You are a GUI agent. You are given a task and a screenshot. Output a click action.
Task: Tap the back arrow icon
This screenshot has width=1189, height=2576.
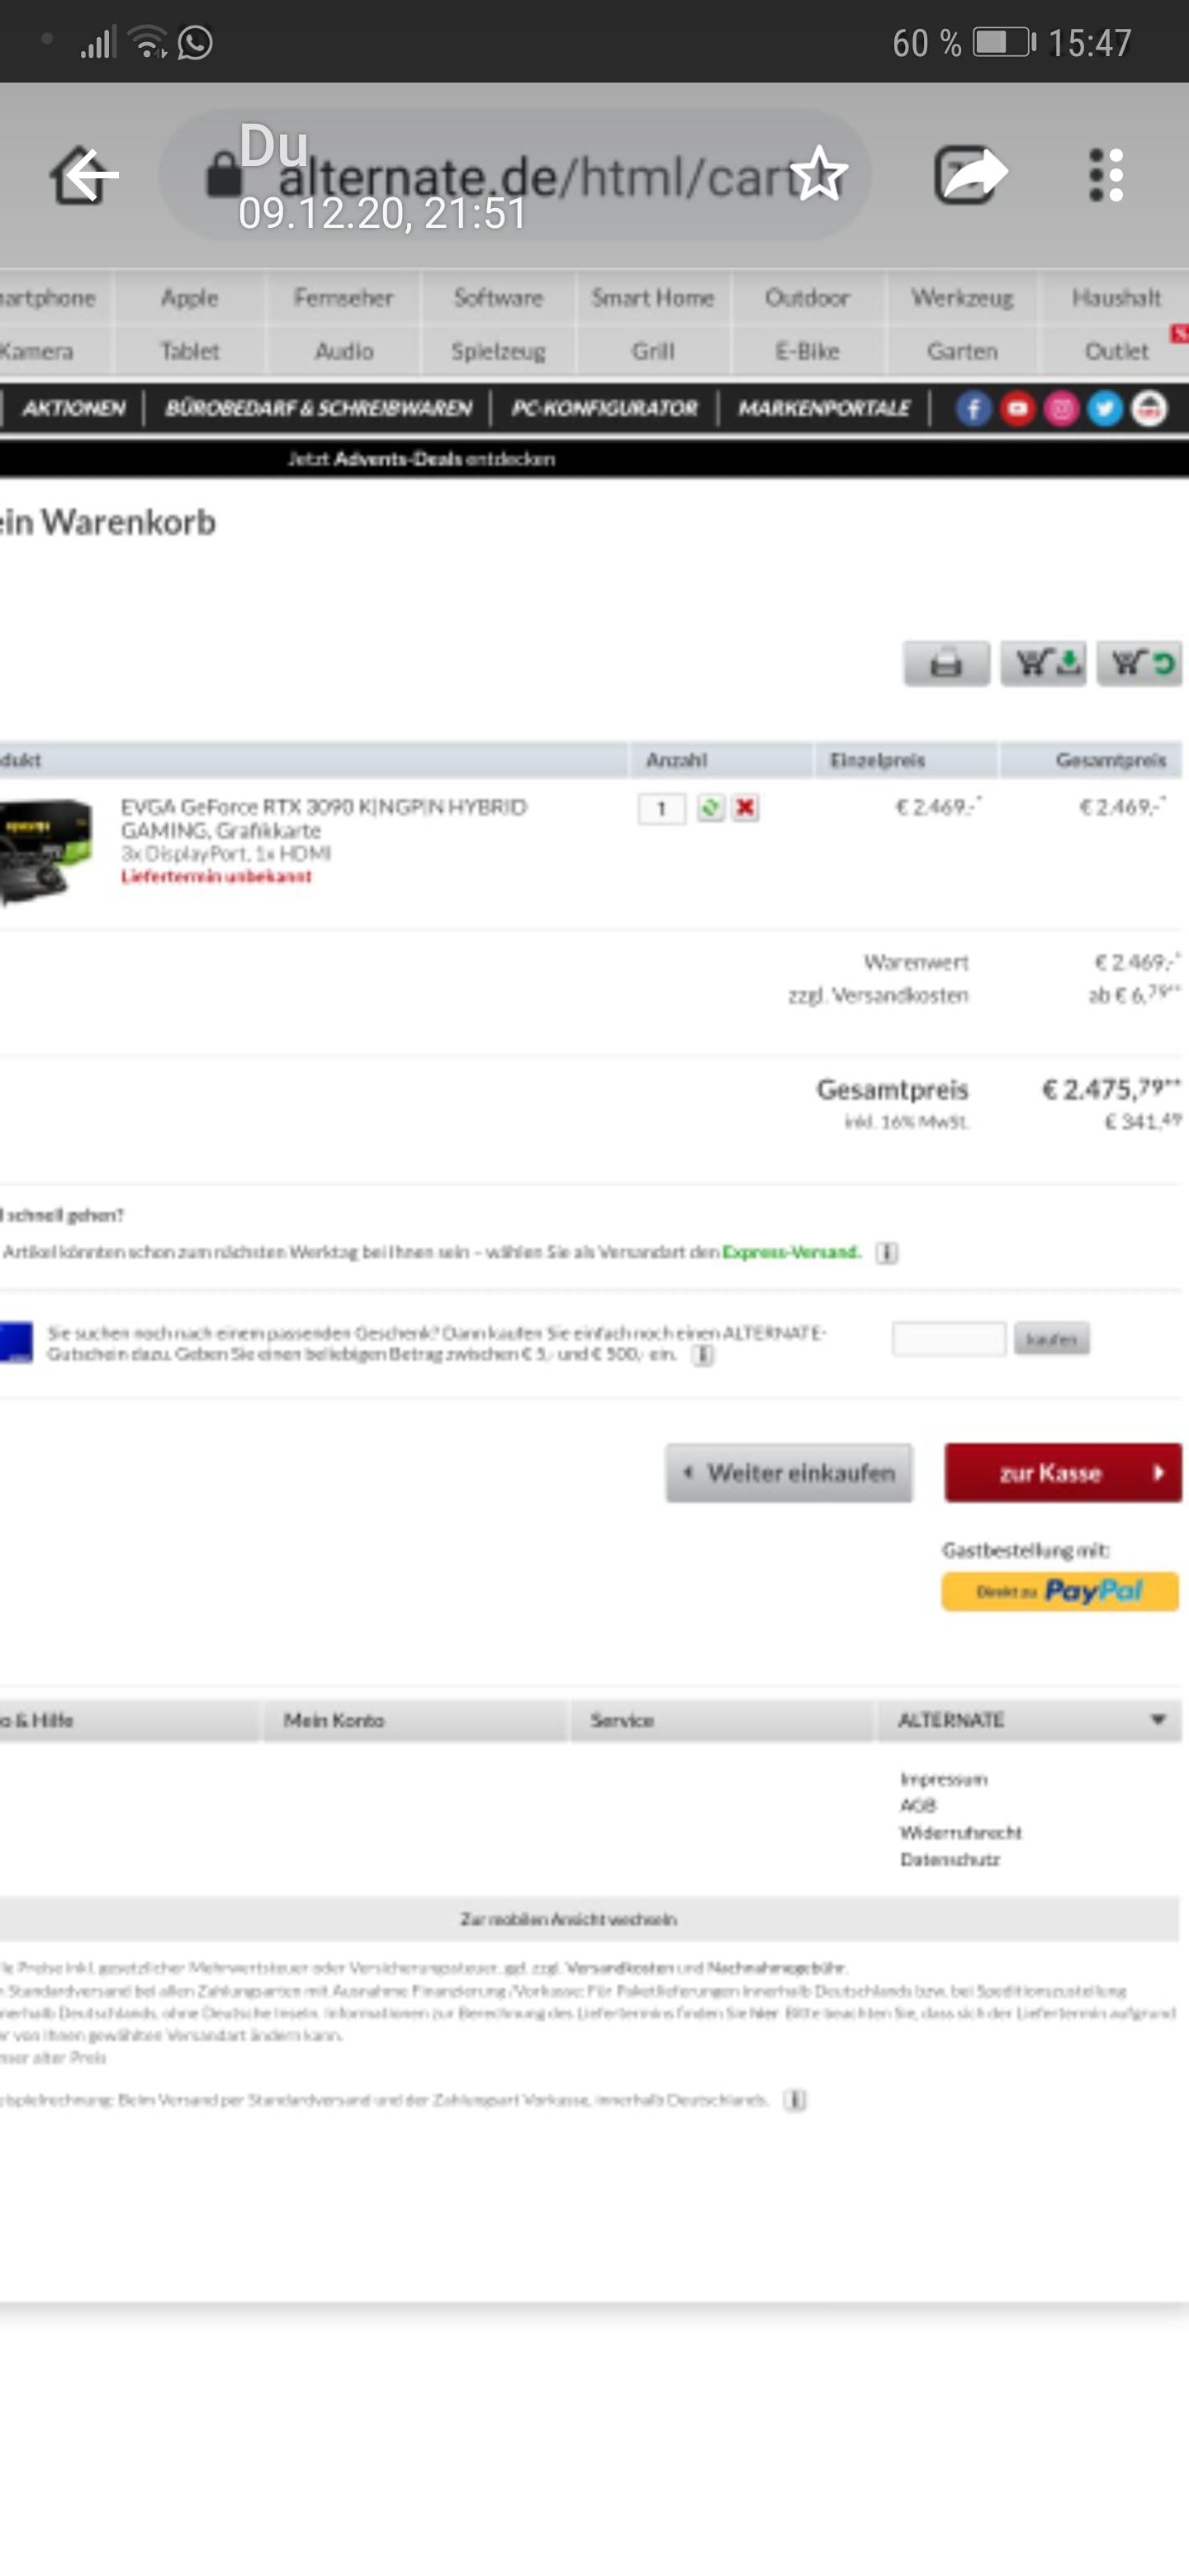(x=85, y=175)
